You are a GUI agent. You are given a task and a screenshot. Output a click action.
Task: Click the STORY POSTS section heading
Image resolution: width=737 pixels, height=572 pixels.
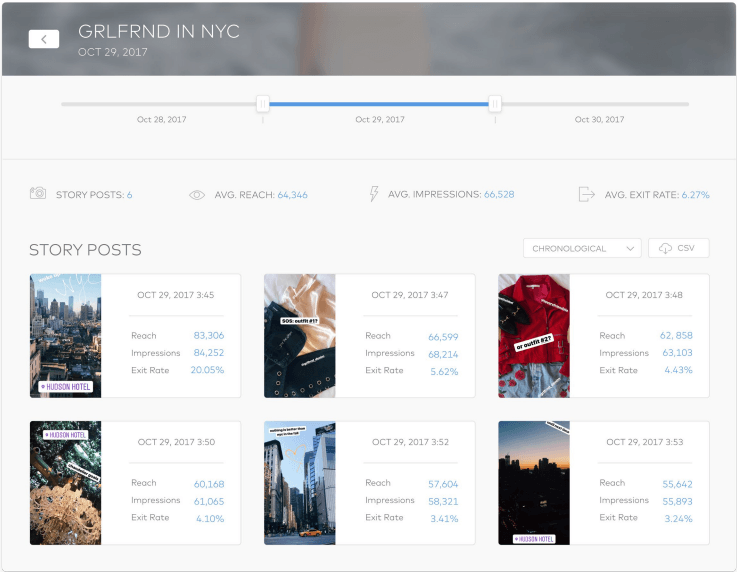coord(85,250)
